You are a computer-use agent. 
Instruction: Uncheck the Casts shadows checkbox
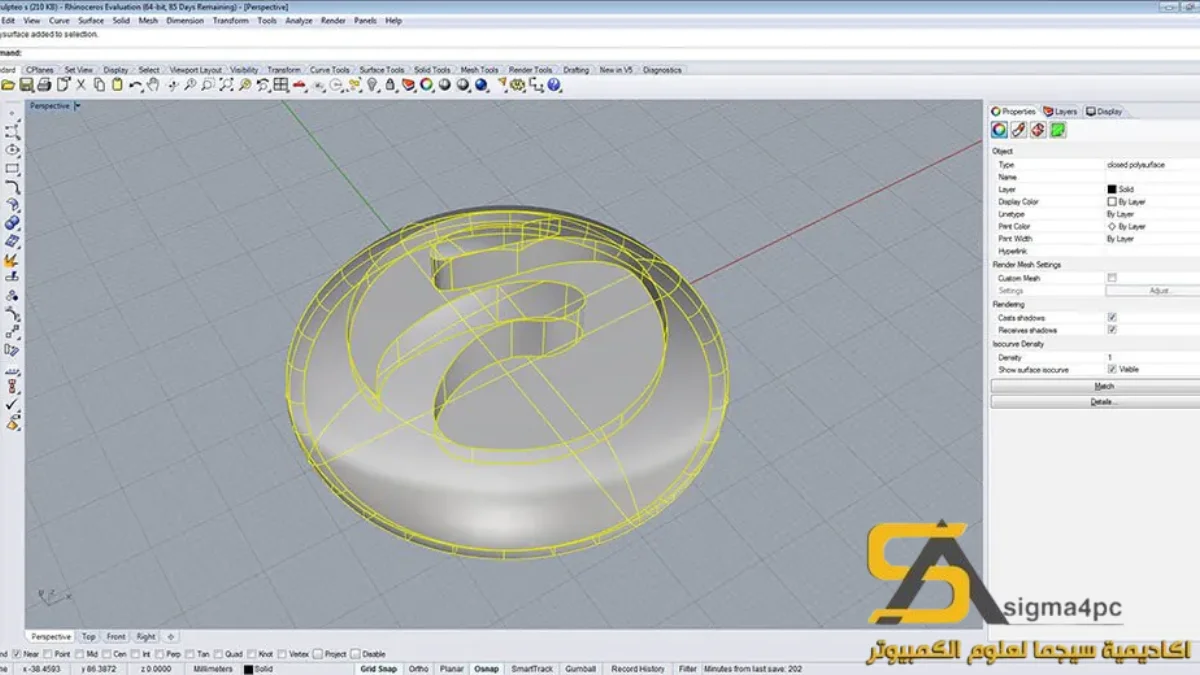(x=1112, y=318)
